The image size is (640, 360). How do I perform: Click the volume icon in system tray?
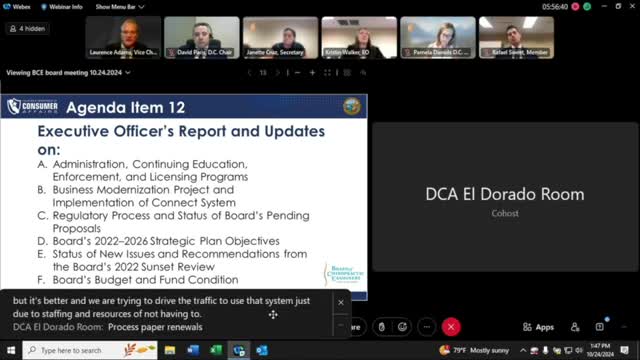579,350
